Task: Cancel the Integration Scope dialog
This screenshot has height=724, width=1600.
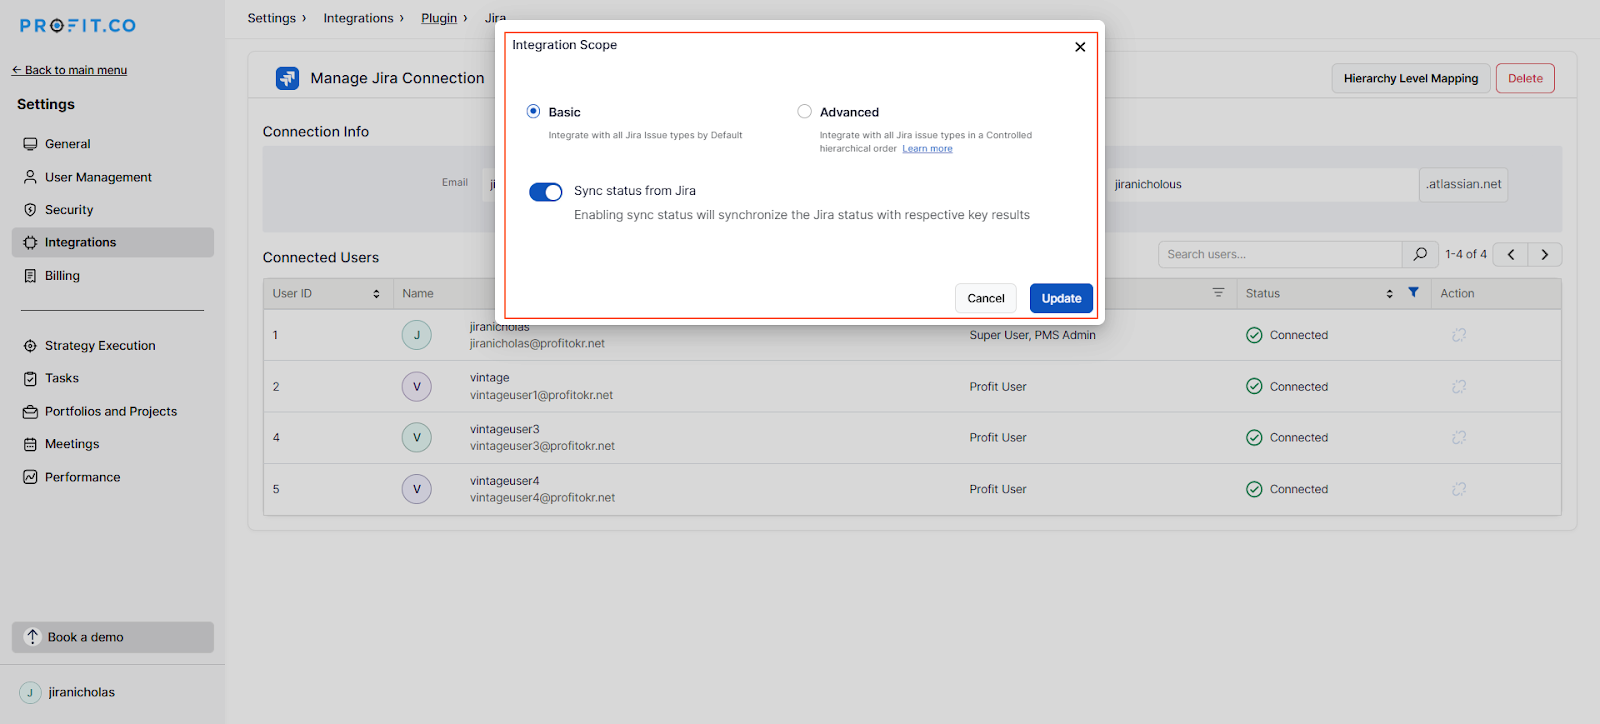Action: point(986,298)
